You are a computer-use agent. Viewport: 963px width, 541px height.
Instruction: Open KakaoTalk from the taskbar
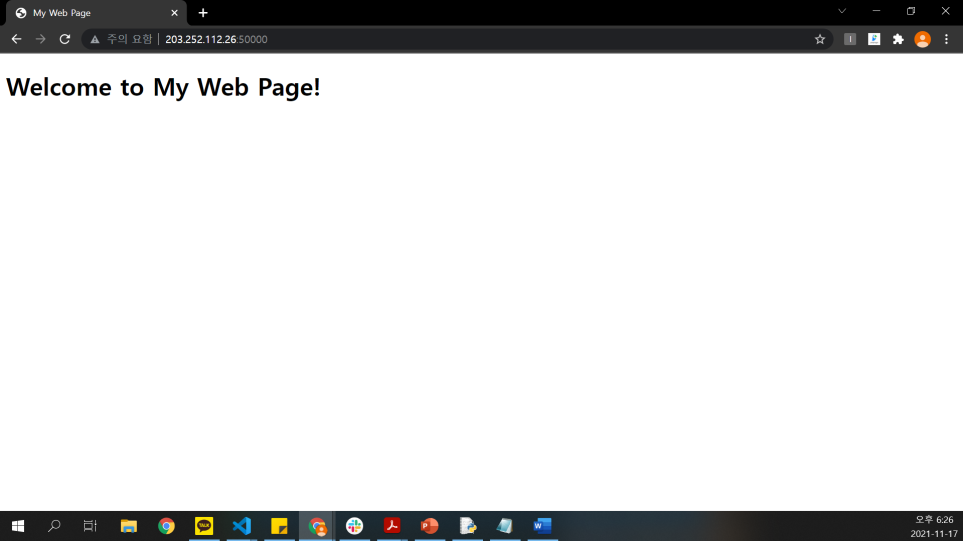204,526
